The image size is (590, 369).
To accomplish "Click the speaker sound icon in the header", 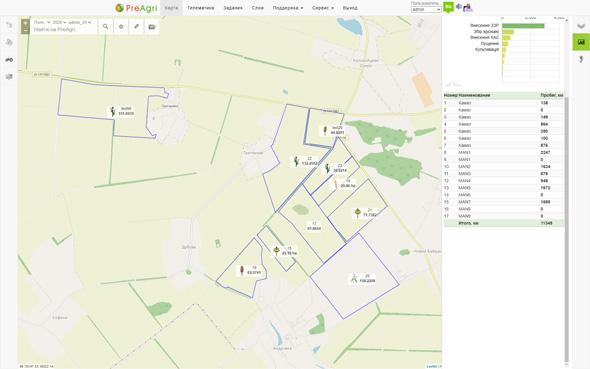I will pyautogui.click(x=458, y=6).
